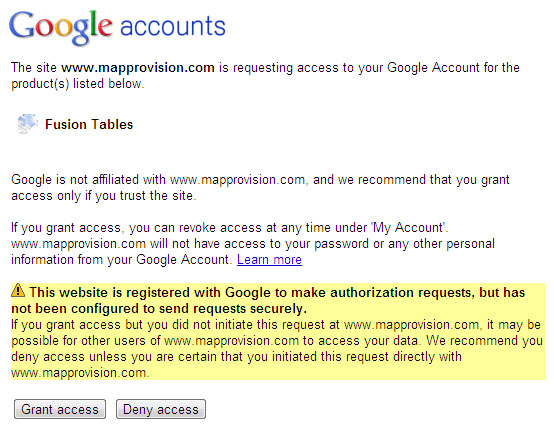Click www.mapprovision.com in the 'not affiliated' sentence
The width and height of the screenshot is (554, 429).
pyautogui.click(x=237, y=180)
